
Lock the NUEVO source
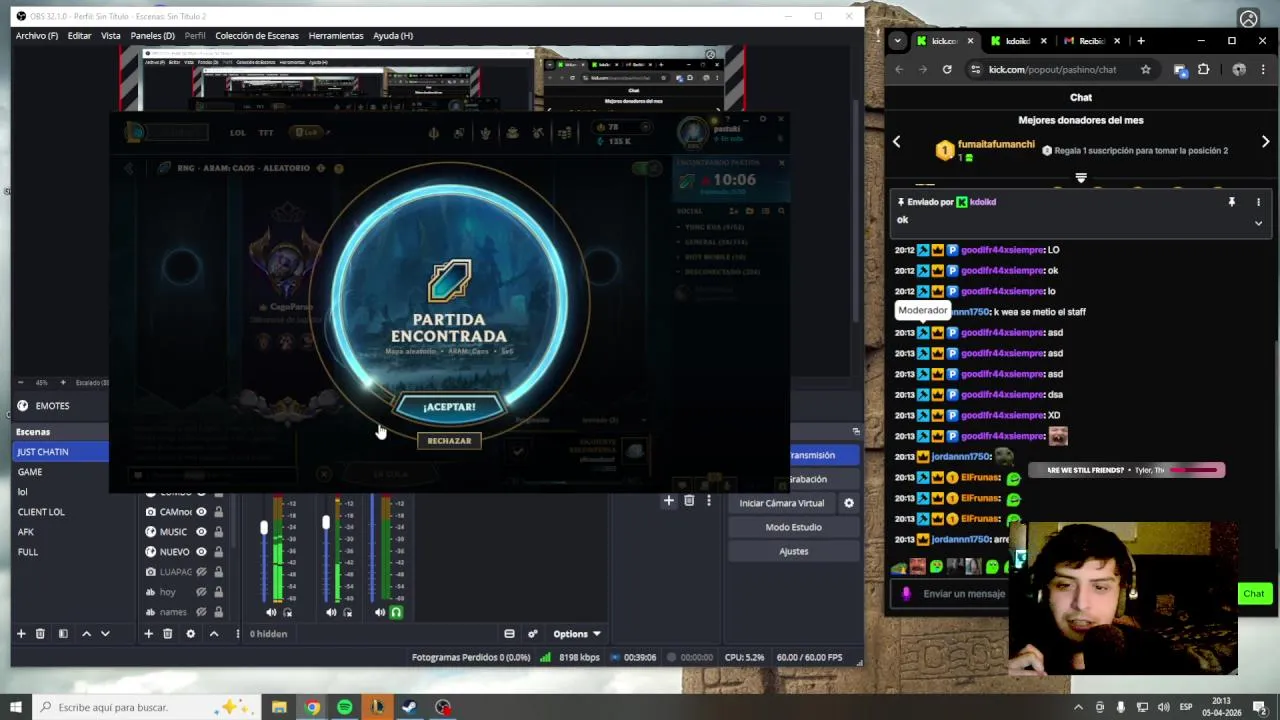218,552
